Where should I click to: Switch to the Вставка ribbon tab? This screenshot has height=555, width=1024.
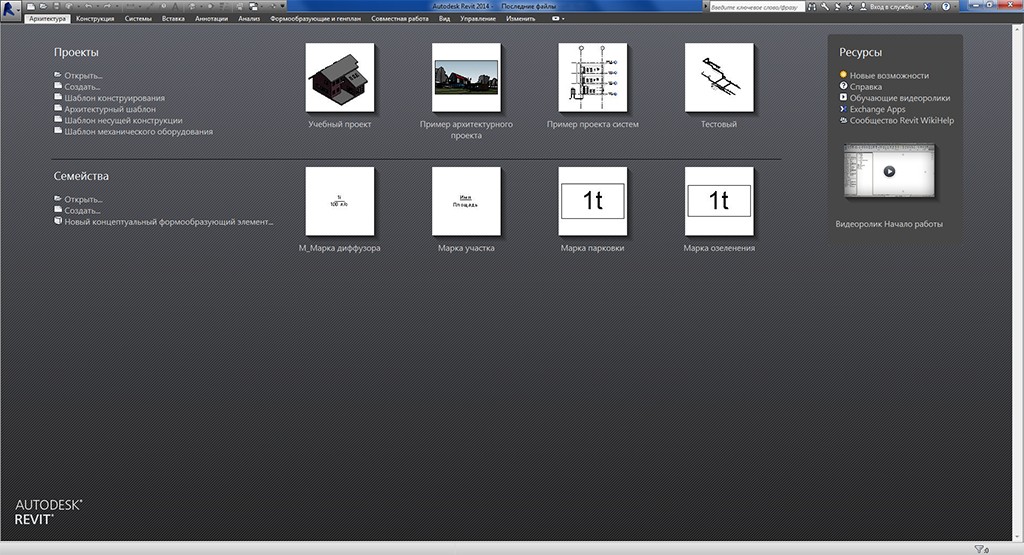pyautogui.click(x=173, y=18)
